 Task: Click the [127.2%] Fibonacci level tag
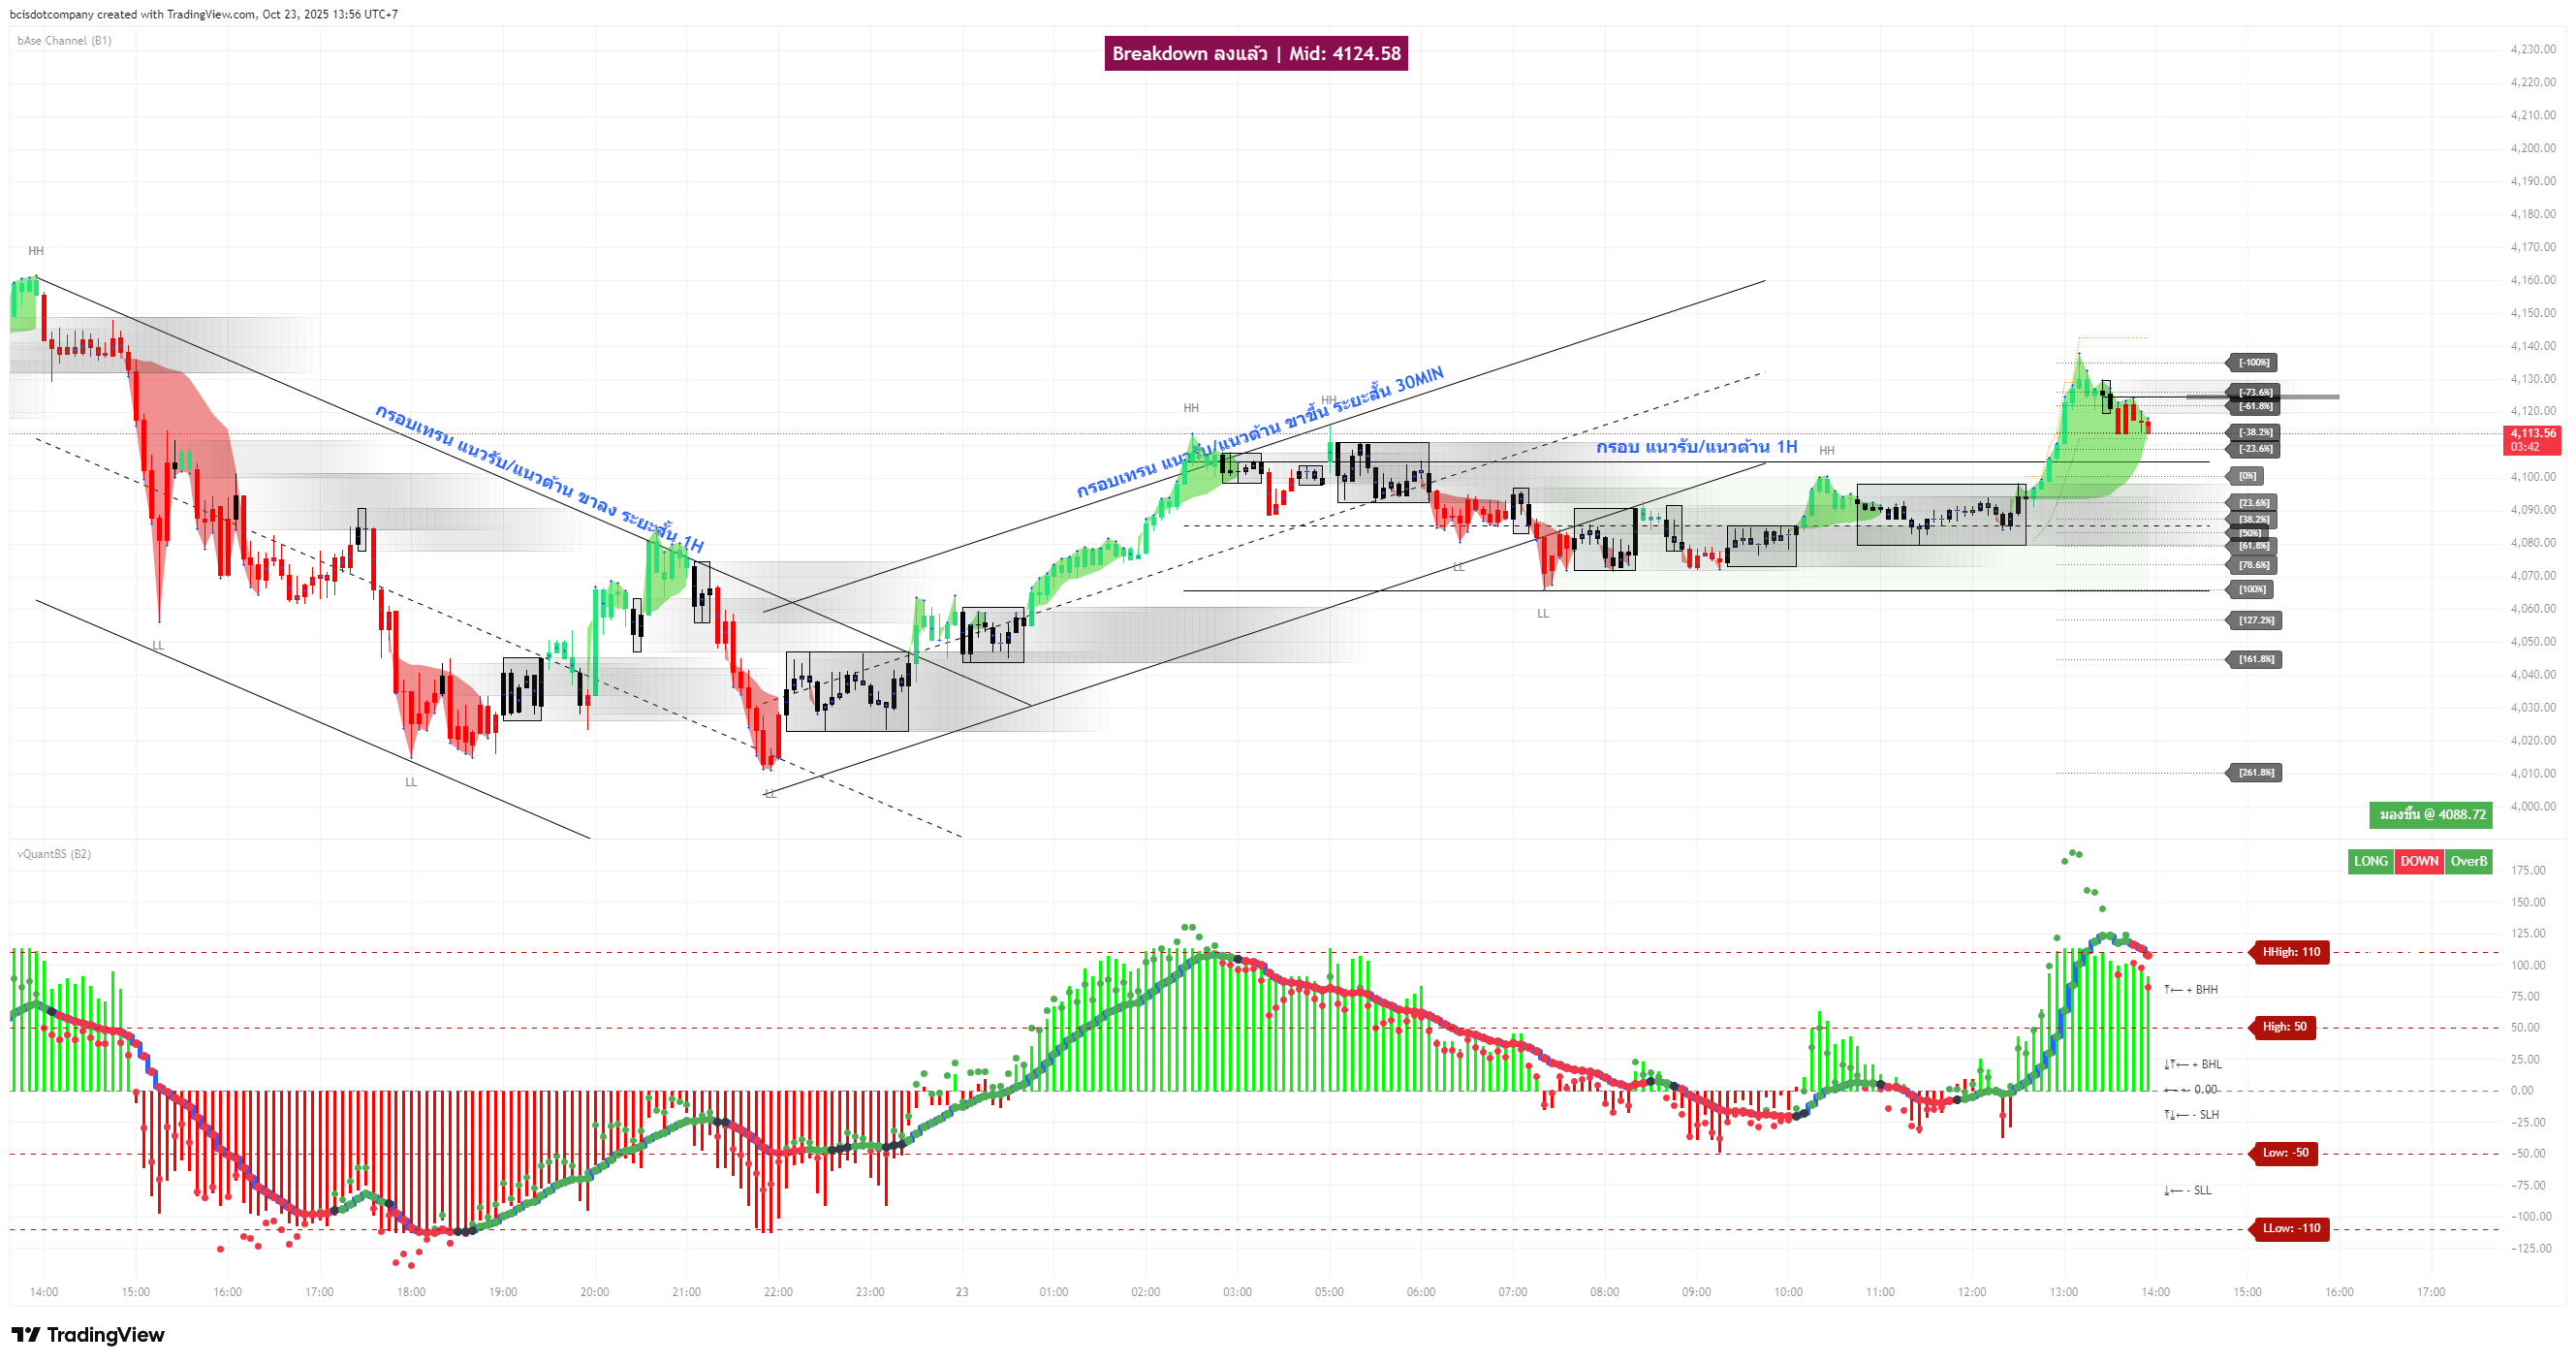[2256, 620]
